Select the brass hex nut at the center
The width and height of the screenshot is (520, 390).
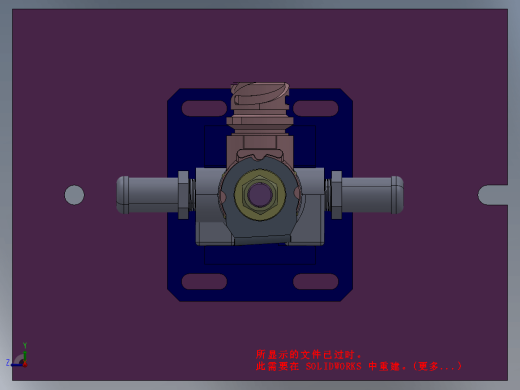pos(260,195)
